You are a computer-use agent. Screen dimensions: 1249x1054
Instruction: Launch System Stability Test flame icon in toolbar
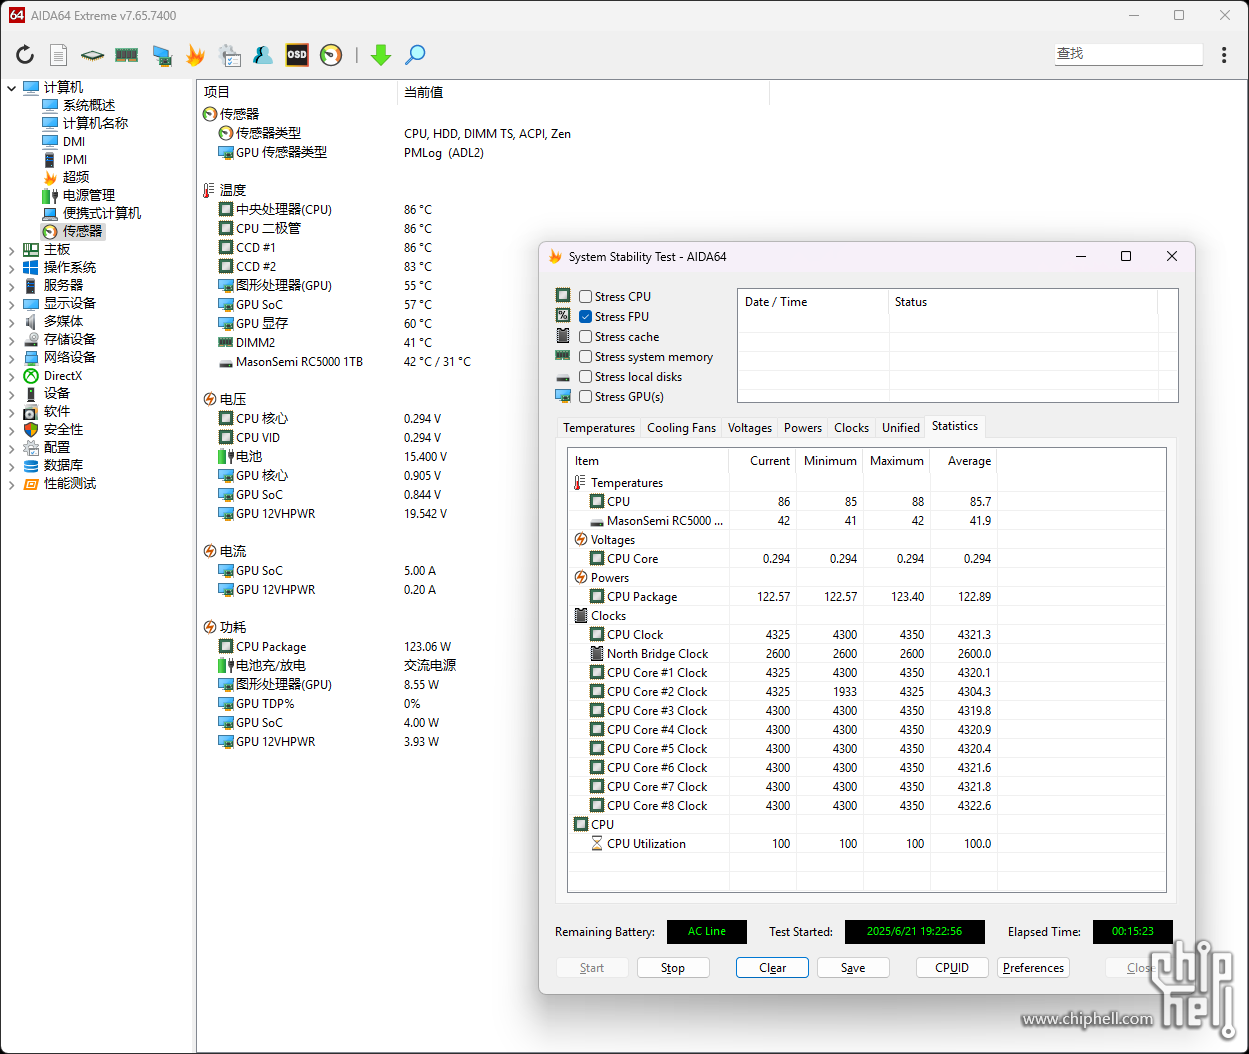tap(195, 55)
